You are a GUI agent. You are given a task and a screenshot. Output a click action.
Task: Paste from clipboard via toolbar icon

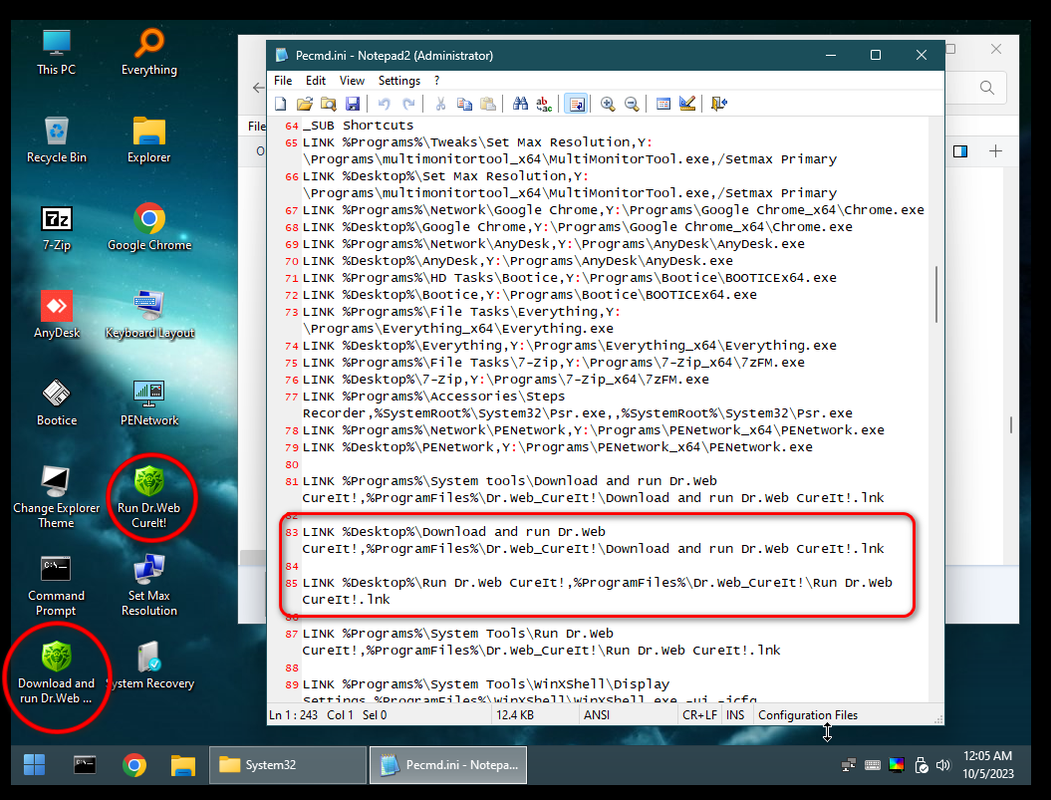488,104
